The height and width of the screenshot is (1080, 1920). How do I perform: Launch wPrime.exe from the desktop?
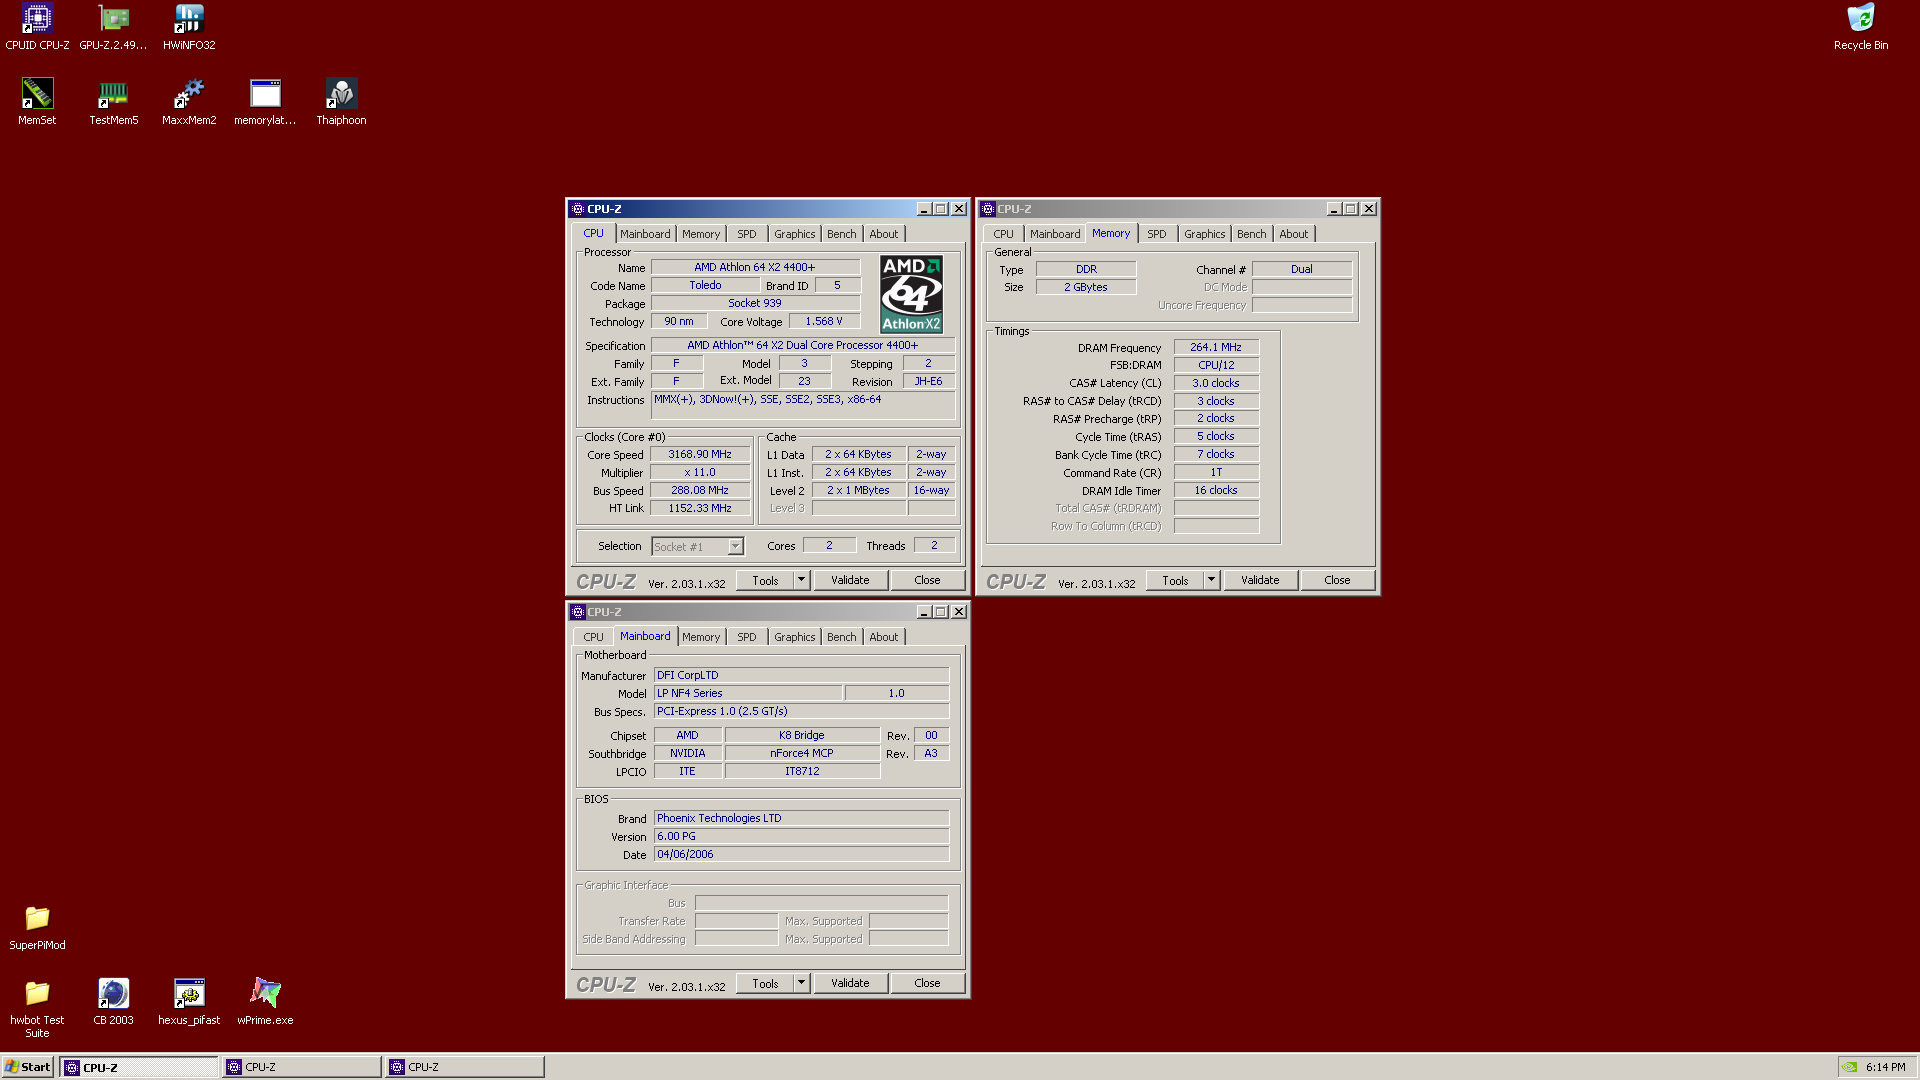[x=265, y=1002]
